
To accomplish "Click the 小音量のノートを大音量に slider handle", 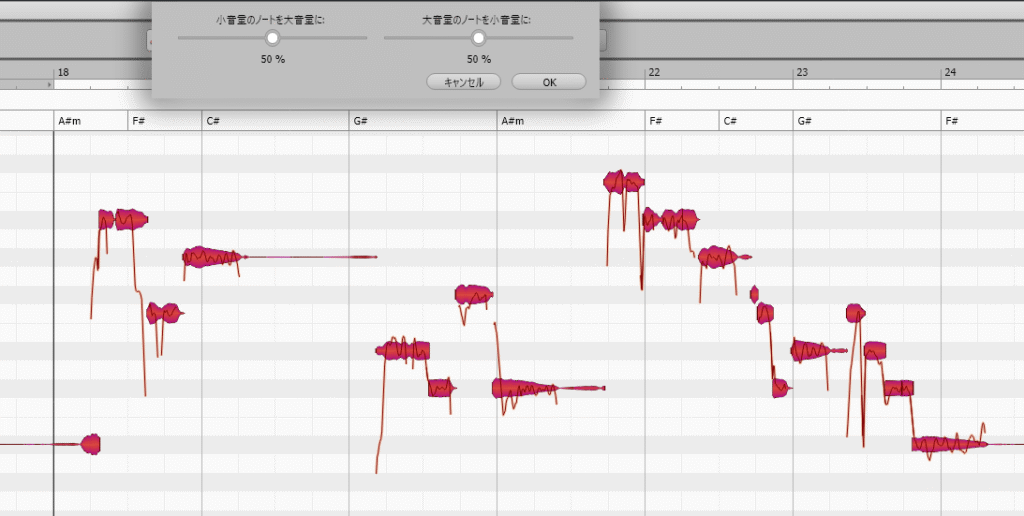I will click(x=272, y=39).
